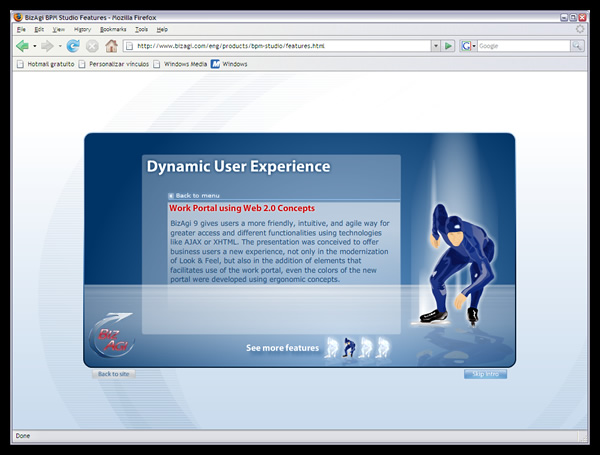
Task: Open the History menu
Action: [x=82, y=30]
